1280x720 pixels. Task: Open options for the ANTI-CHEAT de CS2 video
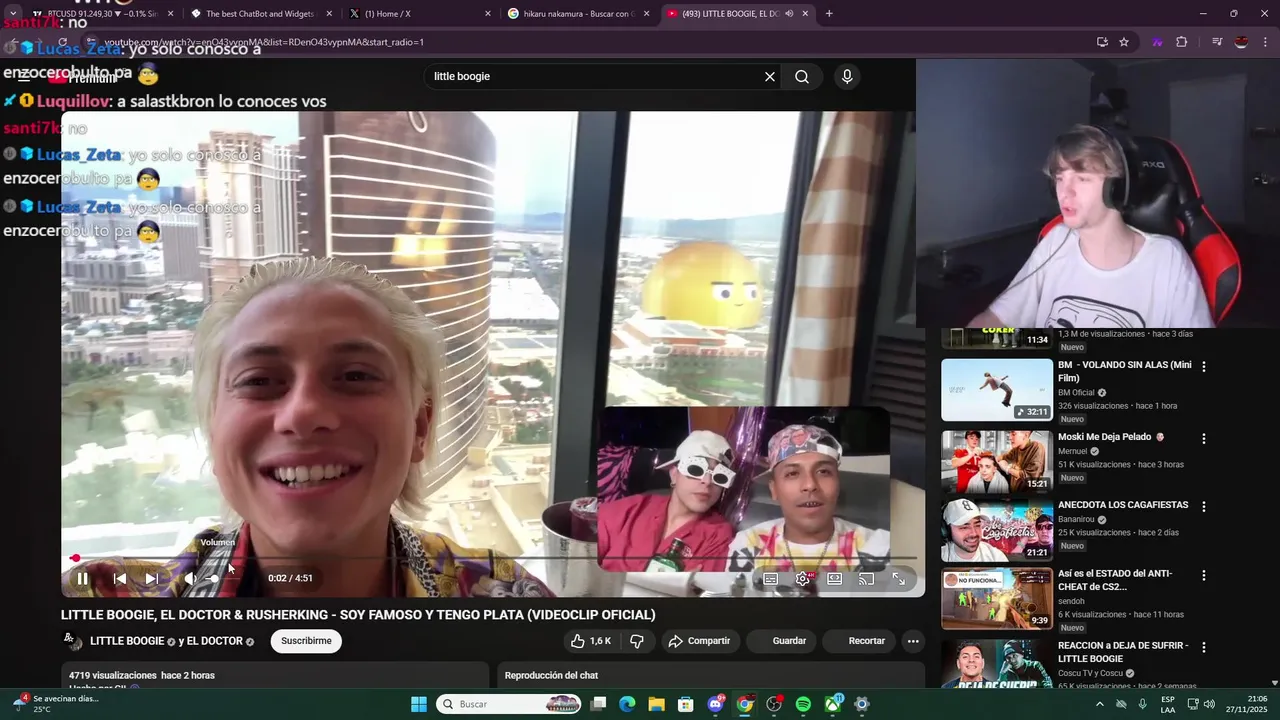coord(1204,576)
